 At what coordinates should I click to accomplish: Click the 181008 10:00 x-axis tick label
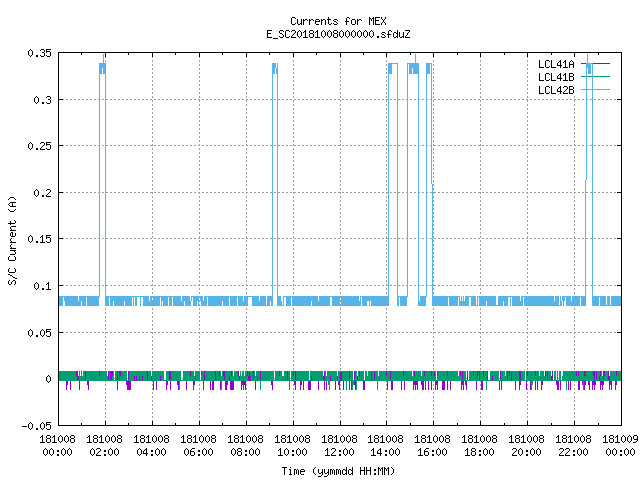292,446
